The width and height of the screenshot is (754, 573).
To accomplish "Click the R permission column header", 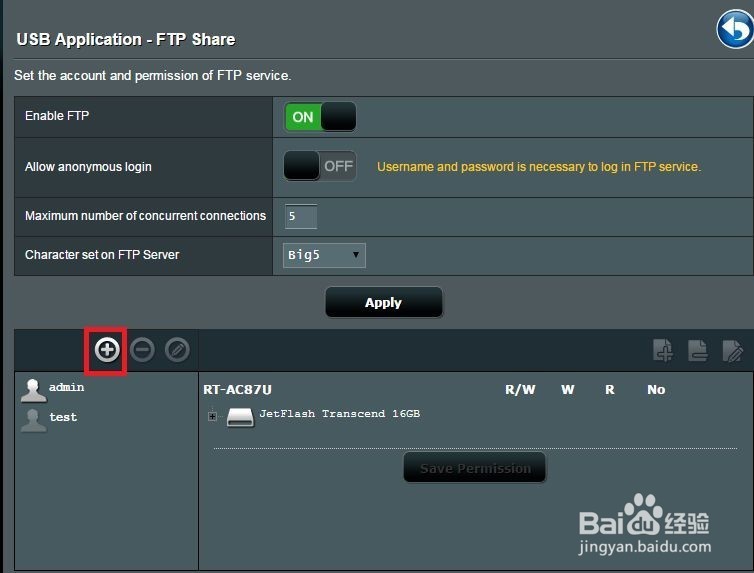I will coord(610,389).
